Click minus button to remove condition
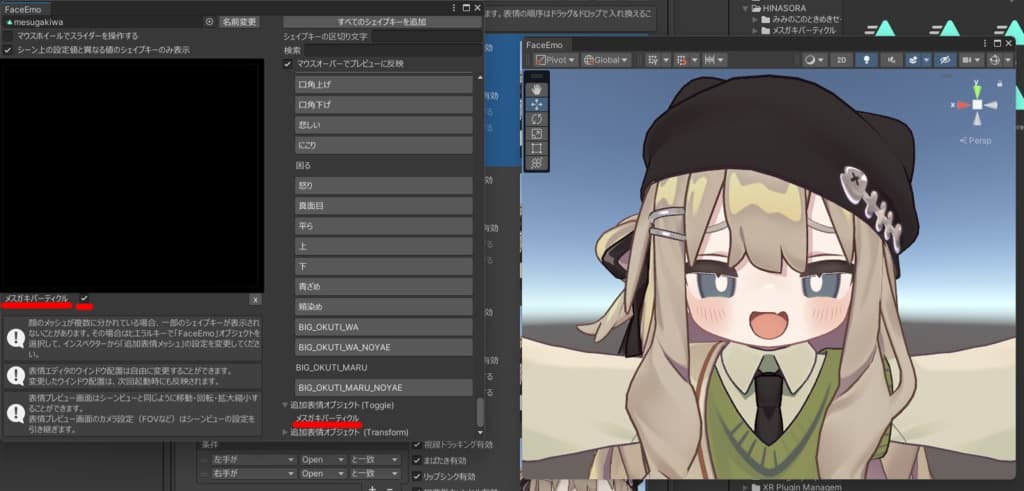1024x491 pixels. 390,488
